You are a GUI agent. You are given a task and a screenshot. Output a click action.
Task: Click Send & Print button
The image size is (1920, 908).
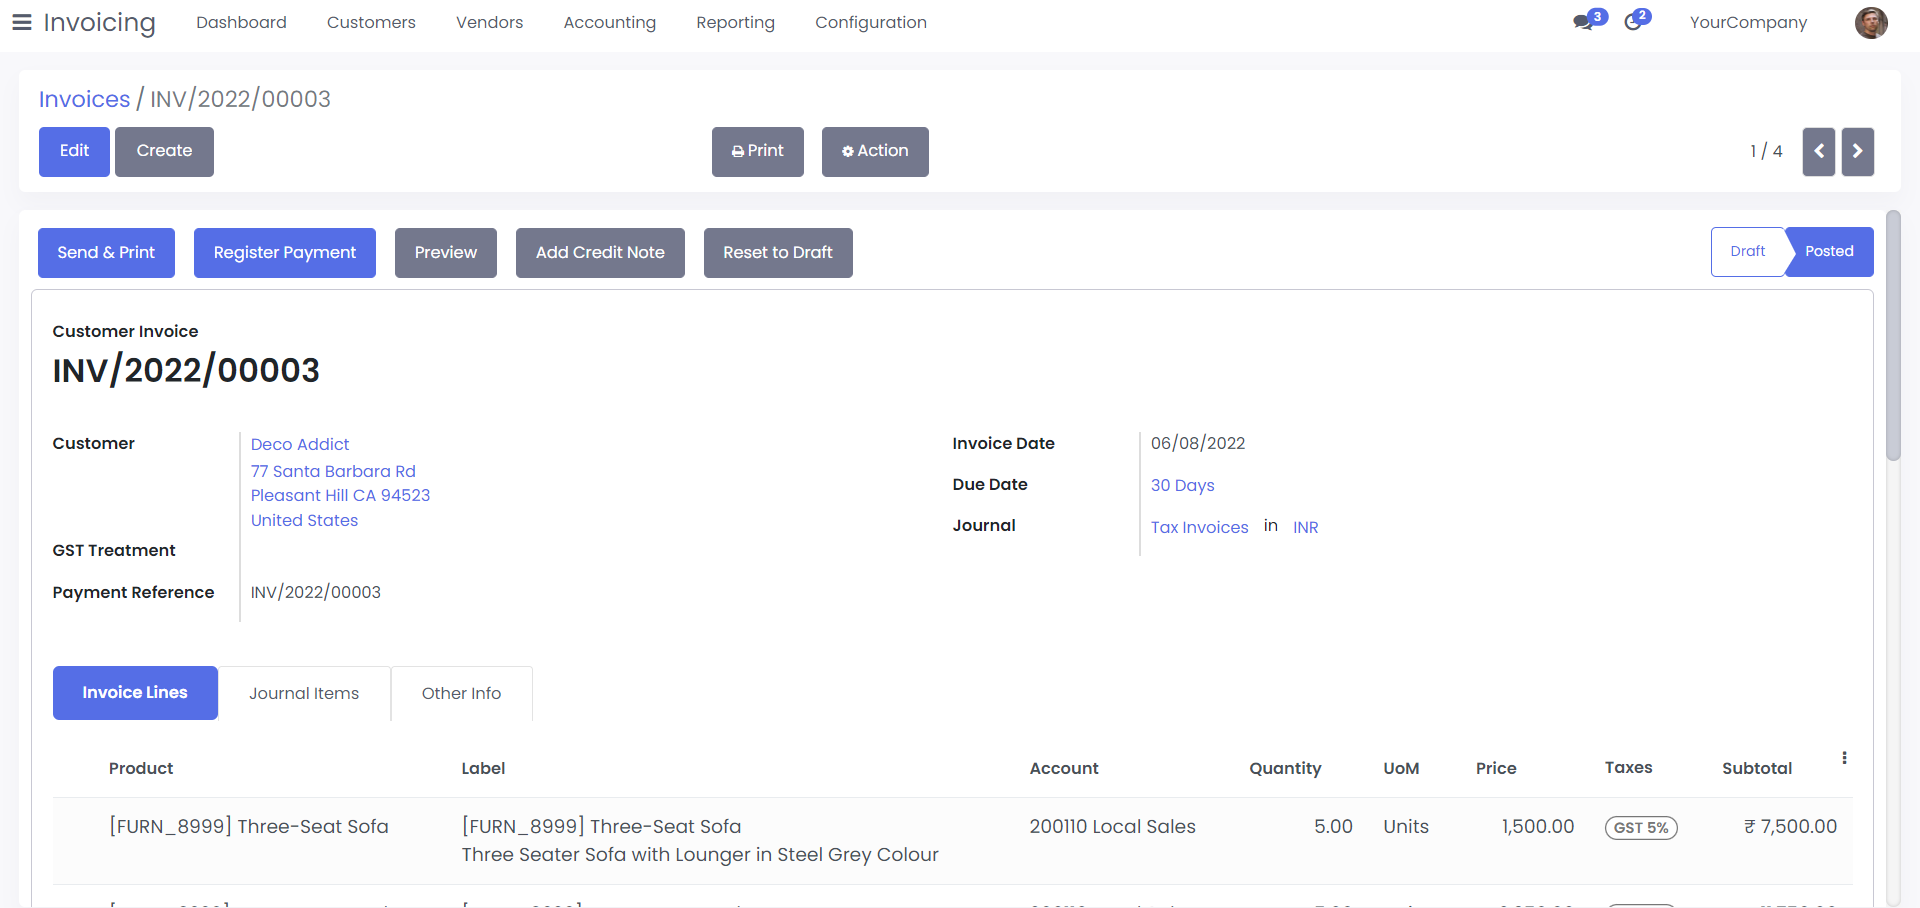[x=106, y=253]
